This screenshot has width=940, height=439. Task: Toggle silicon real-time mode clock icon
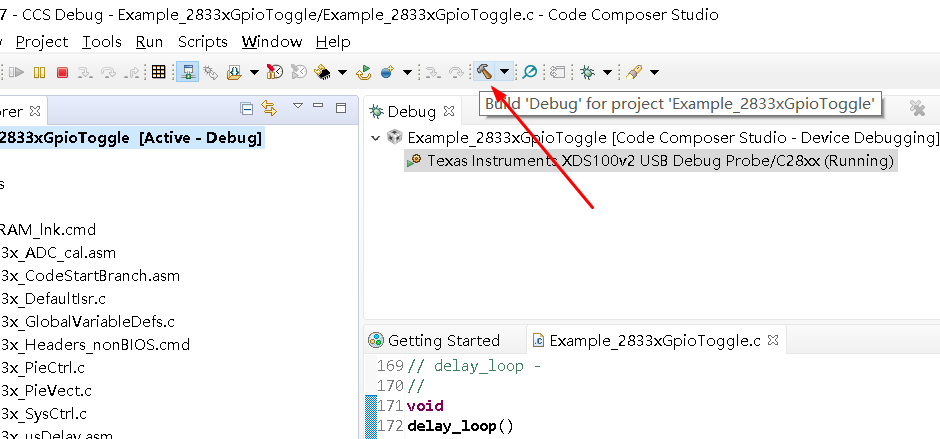275,72
